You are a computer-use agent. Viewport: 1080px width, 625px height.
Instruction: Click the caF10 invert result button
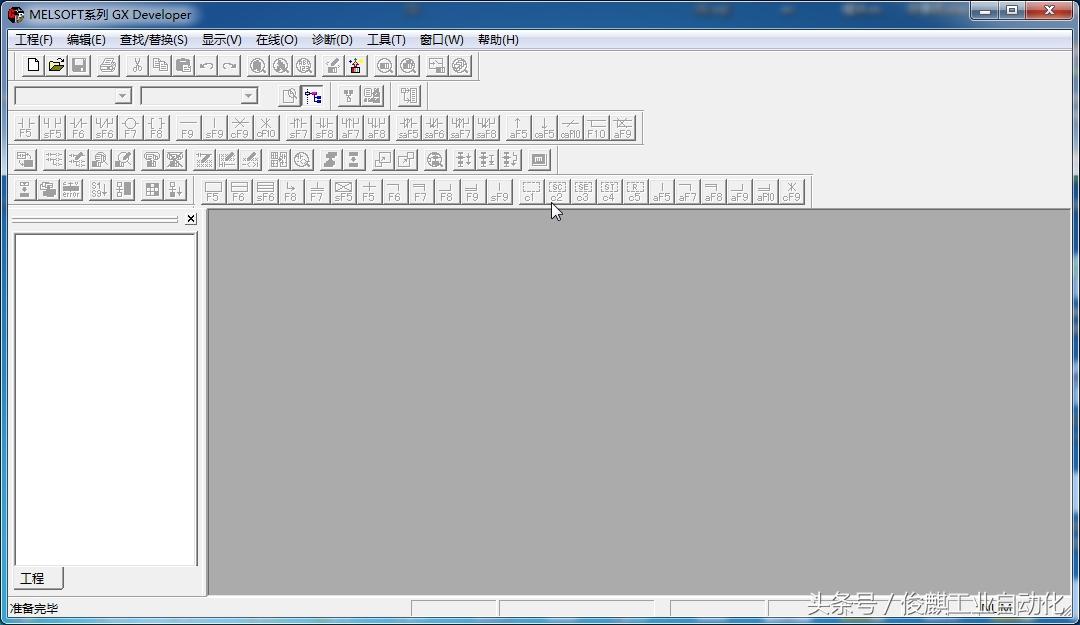tap(570, 127)
